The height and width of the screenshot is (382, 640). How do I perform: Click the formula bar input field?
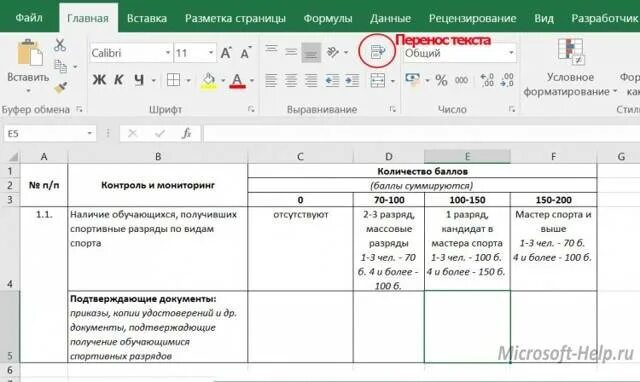tap(422, 133)
